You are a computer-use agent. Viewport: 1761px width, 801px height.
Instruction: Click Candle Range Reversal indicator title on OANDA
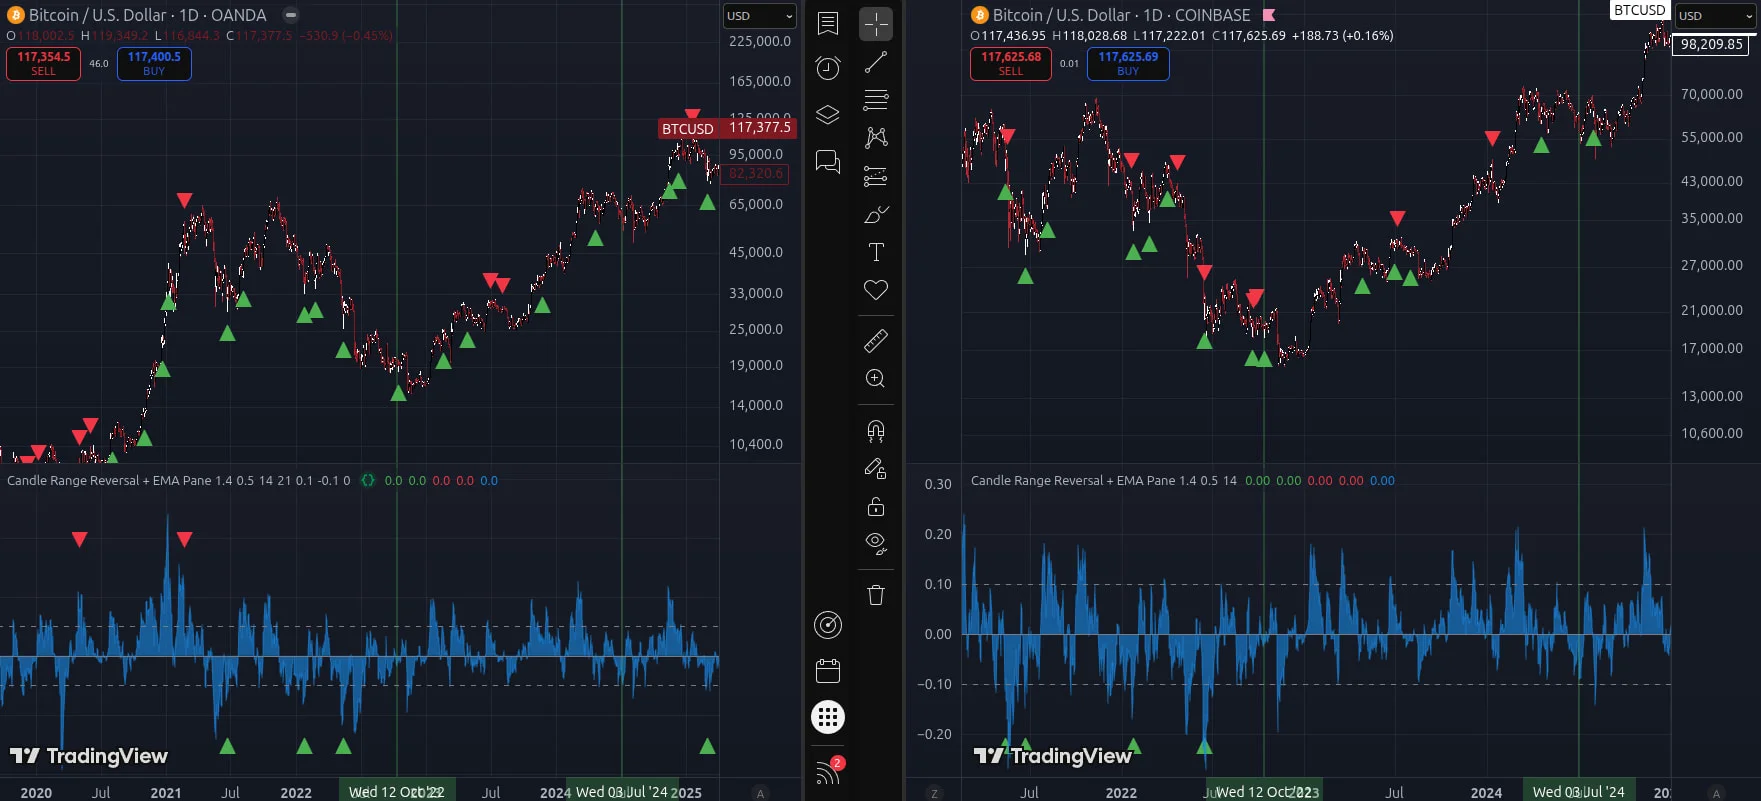[179, 480]
